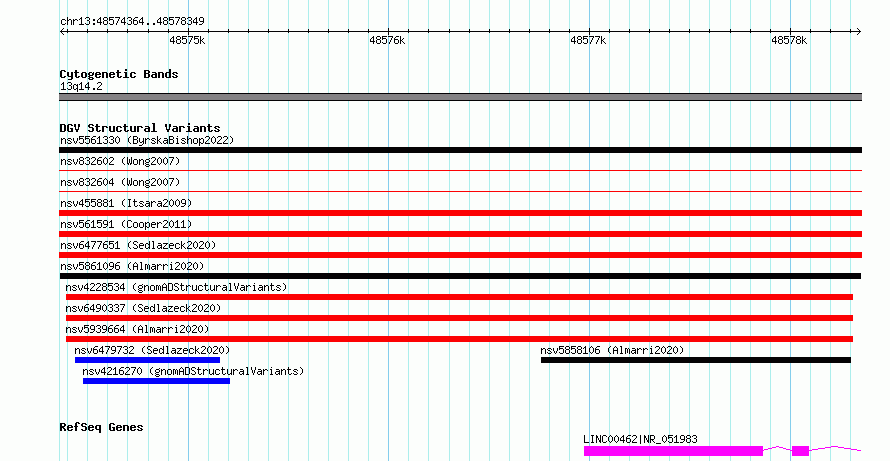Screen dimensions: 890x461
Task: Click the 48576k ruler tick label
Action: [x=387, y=40]
